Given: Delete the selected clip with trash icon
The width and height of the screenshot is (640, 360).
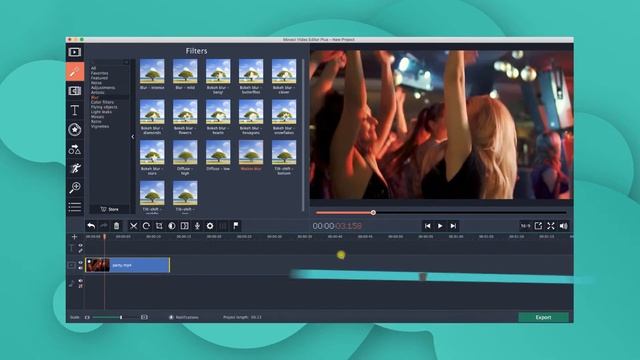Looking at the screenshot, I should click(x=116, y=226).
